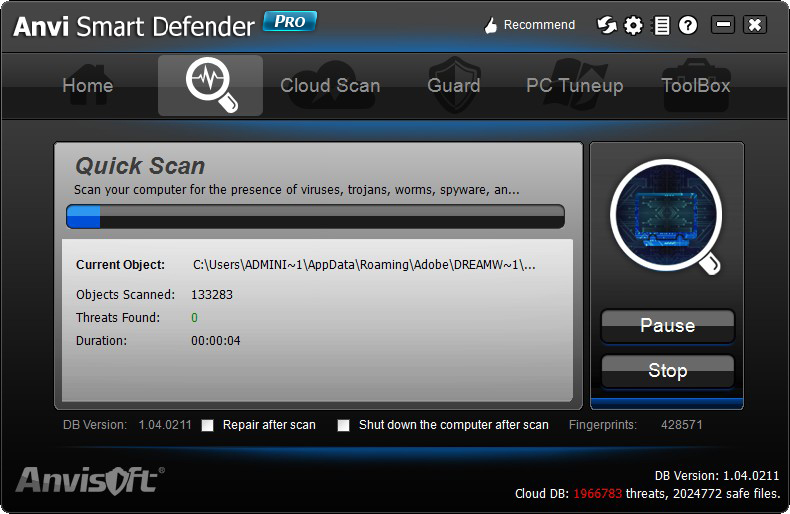Screen dimensions: 790x514
Task: Click the Fingerprints value 428571
Action: [681, 425]
